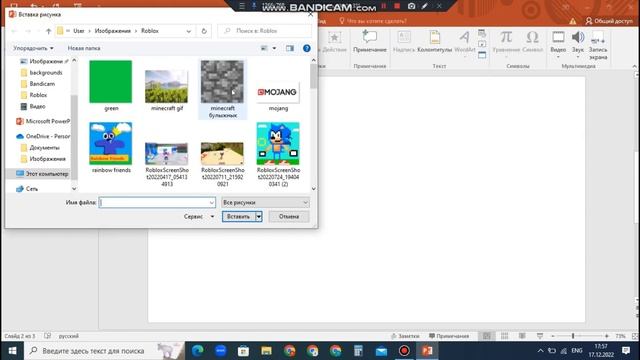
Task: Click the Действие action ribbon icon
Action: click(334, 42)
